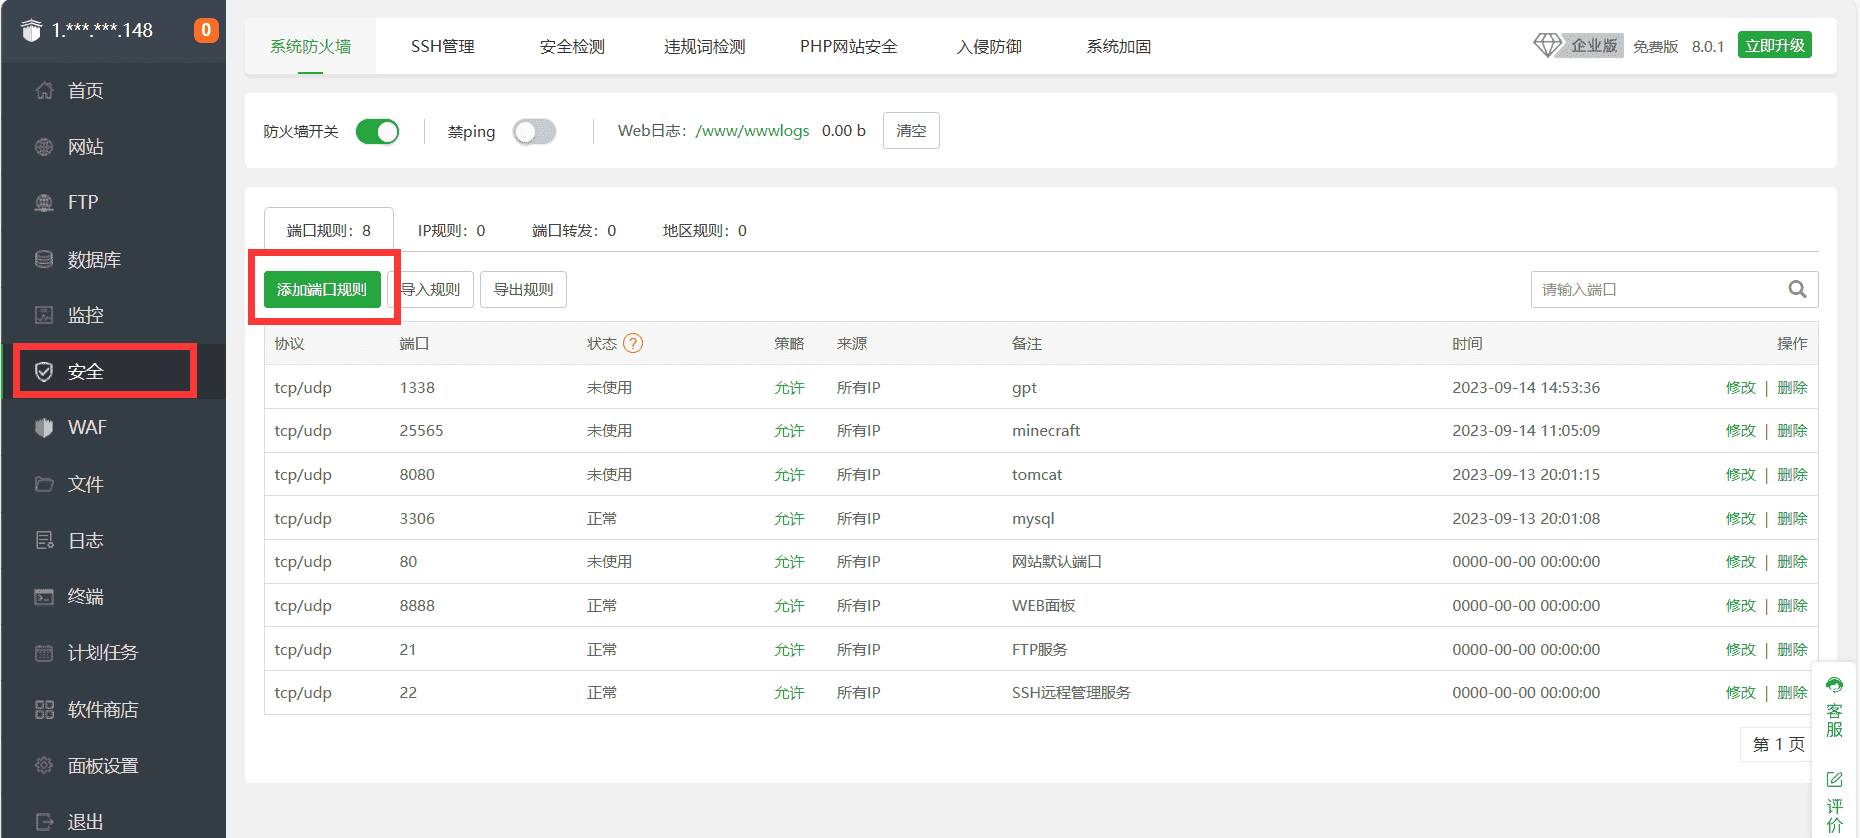The image size is (1860, 838).
Task: Click 删除 for the gpt port 1338 row
Action: tap(1792, 387)
